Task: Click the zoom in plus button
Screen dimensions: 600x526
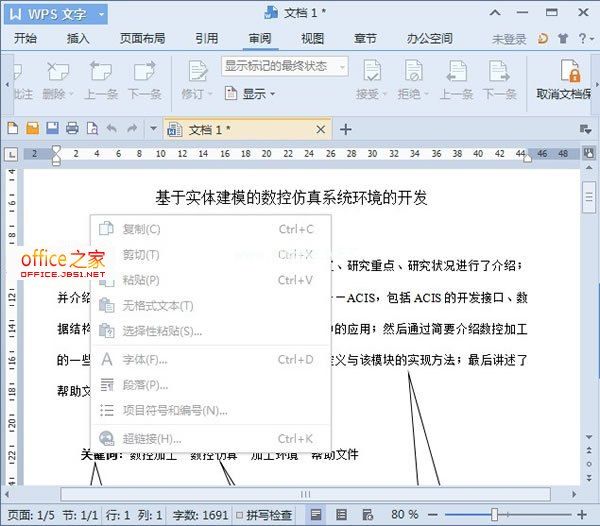Action: pos(583,514)
